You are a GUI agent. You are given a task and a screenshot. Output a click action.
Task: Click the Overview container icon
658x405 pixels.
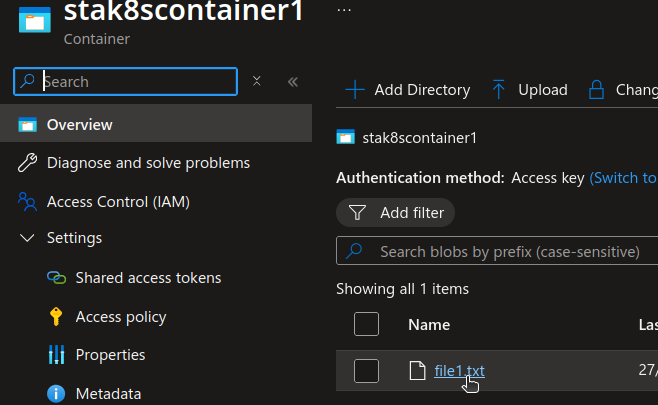[28, 125]
